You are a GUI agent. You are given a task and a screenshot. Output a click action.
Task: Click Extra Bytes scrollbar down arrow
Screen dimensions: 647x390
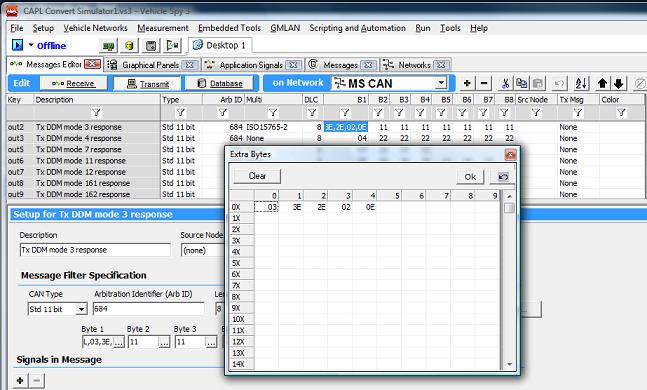pyautogui.click(x=509, y=364)
